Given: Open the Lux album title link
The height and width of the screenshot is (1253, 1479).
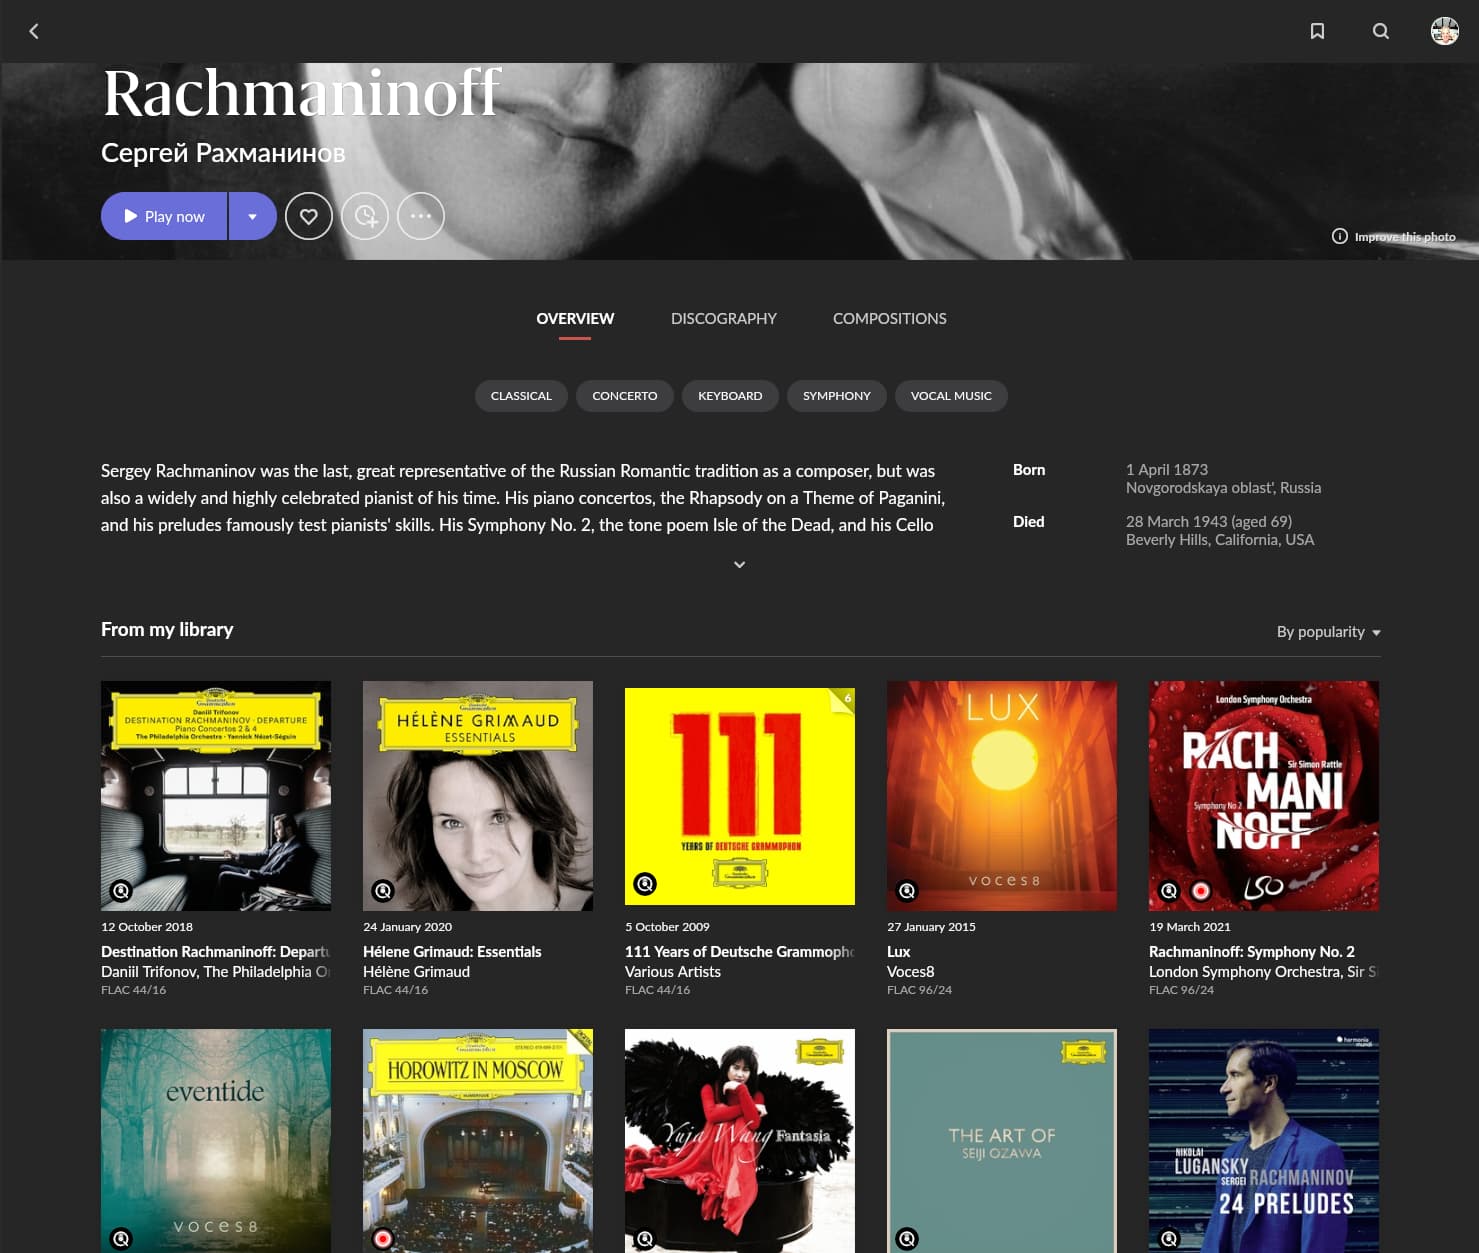Looking at the screenshot, I should point(898,952).
